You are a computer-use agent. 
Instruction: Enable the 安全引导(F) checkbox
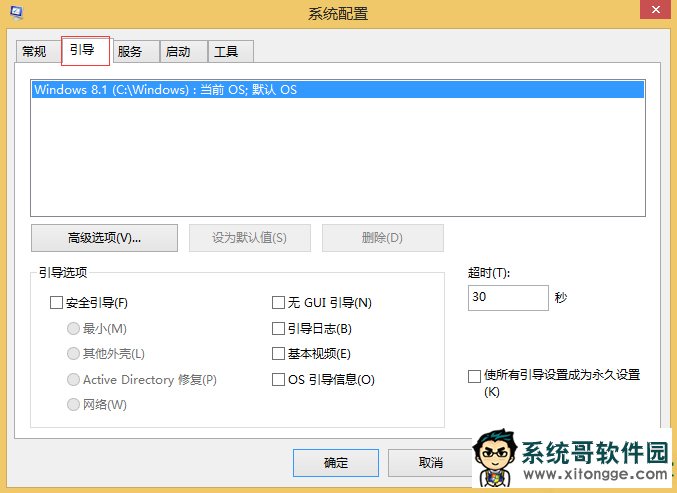[x=57, y=303]
